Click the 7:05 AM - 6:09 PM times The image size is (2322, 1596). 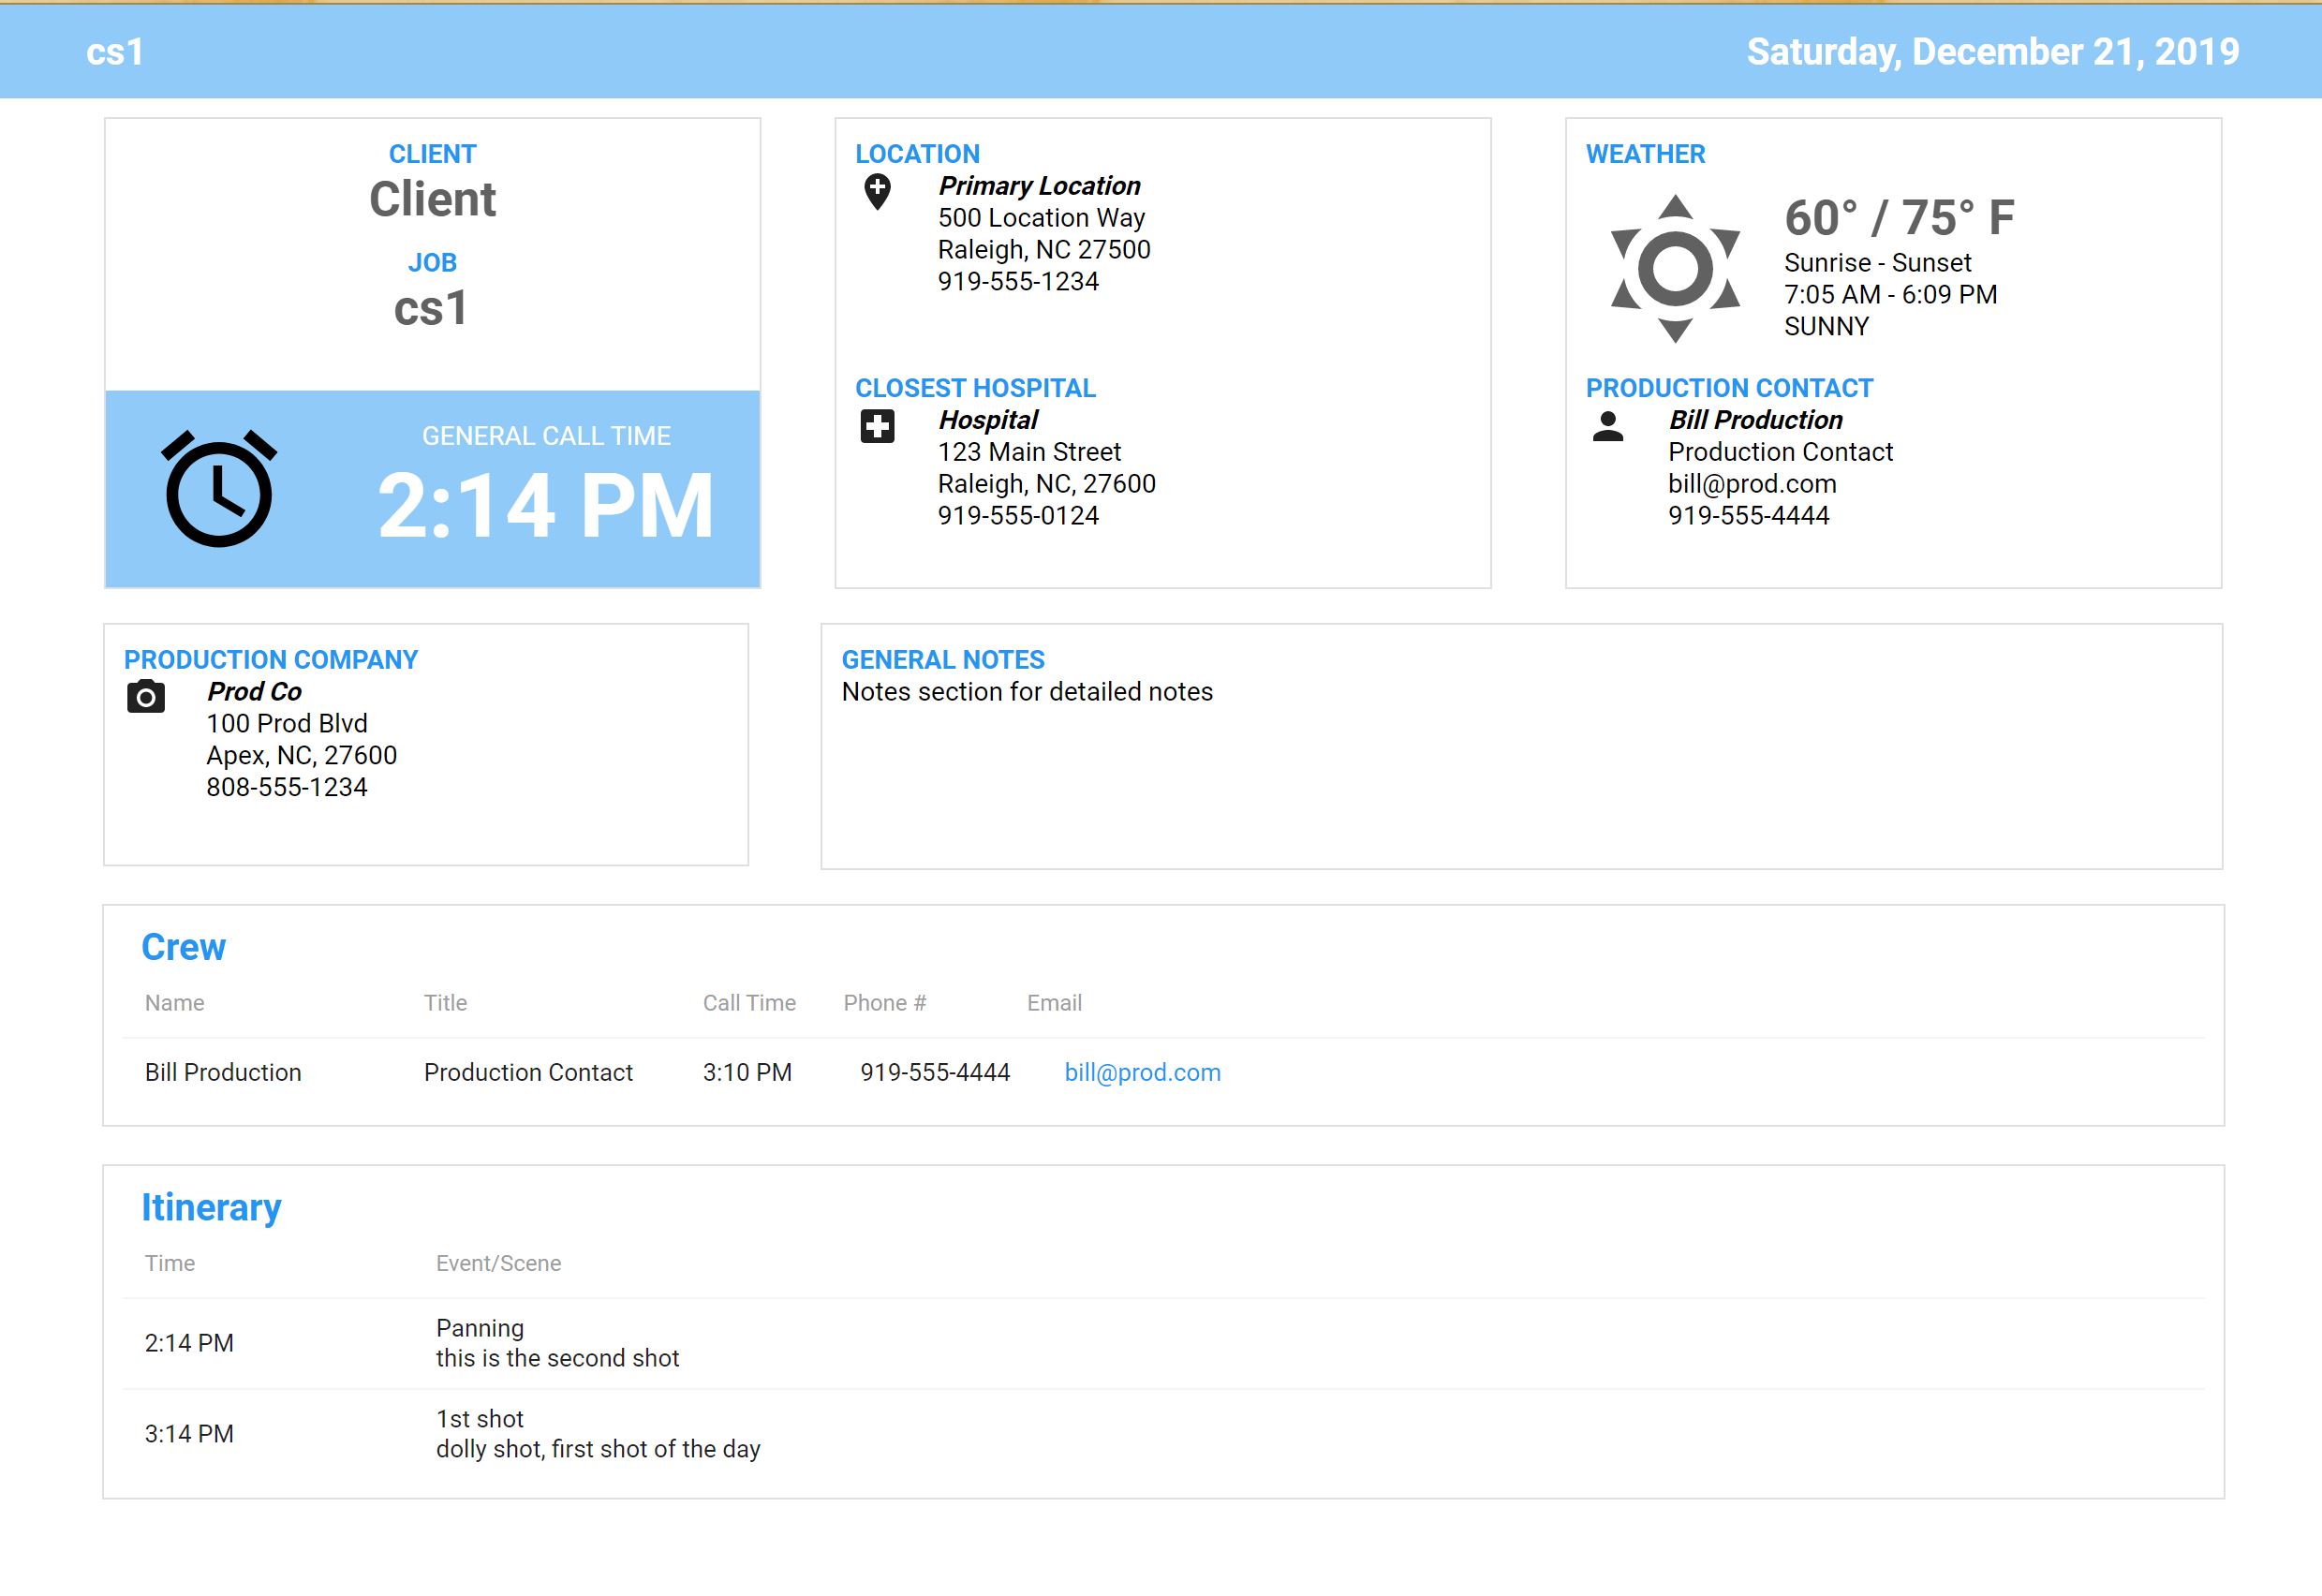pyautogui.click(x=1891, y=295)
